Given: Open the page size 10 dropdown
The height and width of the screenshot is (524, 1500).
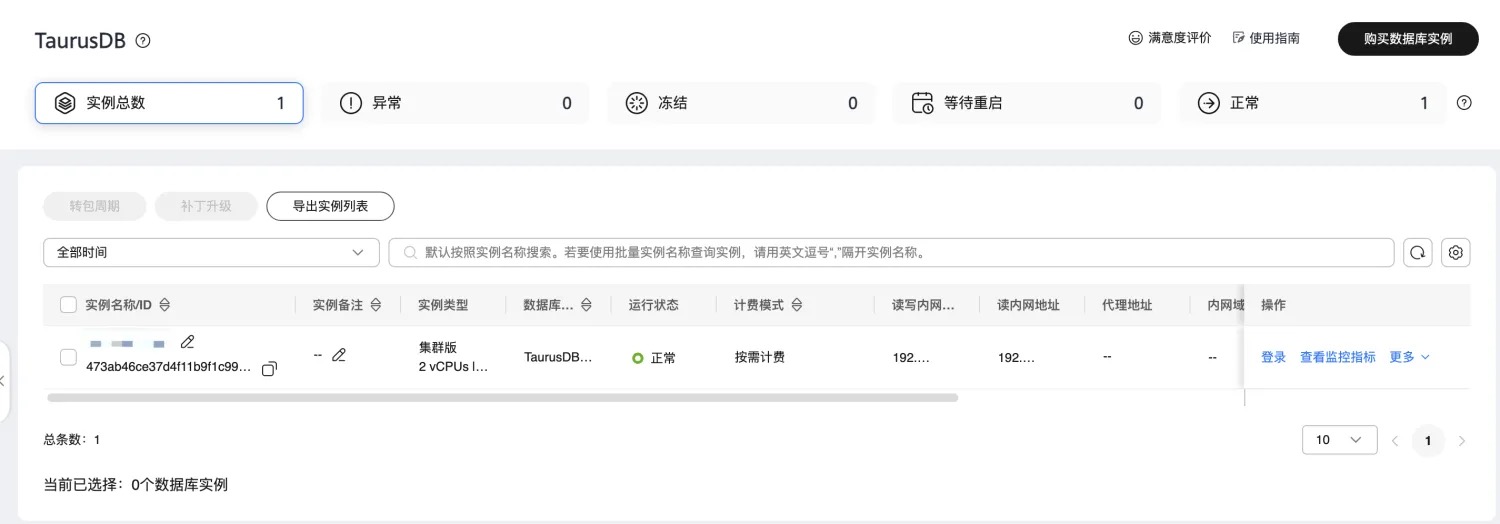Looking at the screenshot, I should point(1339,440).
